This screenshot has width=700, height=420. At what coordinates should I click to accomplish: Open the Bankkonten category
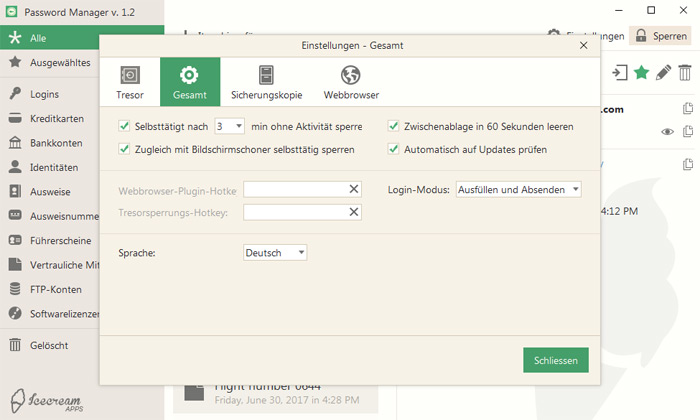tap(50, 143)
